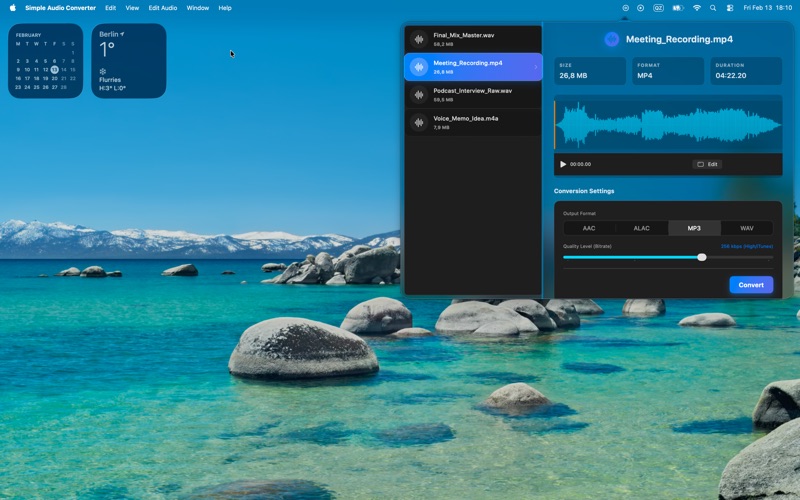Screen dimensions: 800x500
Task: Open the February calendar widget
Action: (45, 61)
